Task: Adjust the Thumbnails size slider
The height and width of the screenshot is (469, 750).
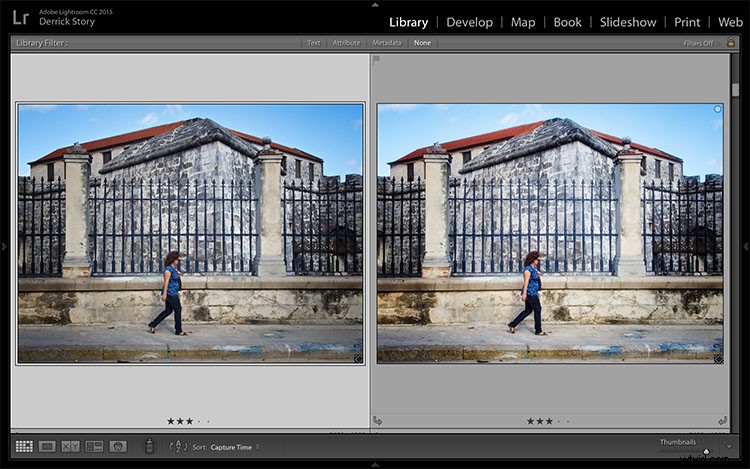Action: (x=706, y=451)
